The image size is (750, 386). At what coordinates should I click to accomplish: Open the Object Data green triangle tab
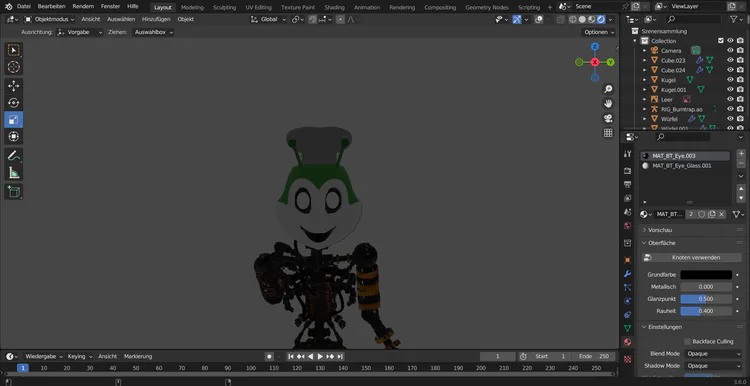[628, 328]
